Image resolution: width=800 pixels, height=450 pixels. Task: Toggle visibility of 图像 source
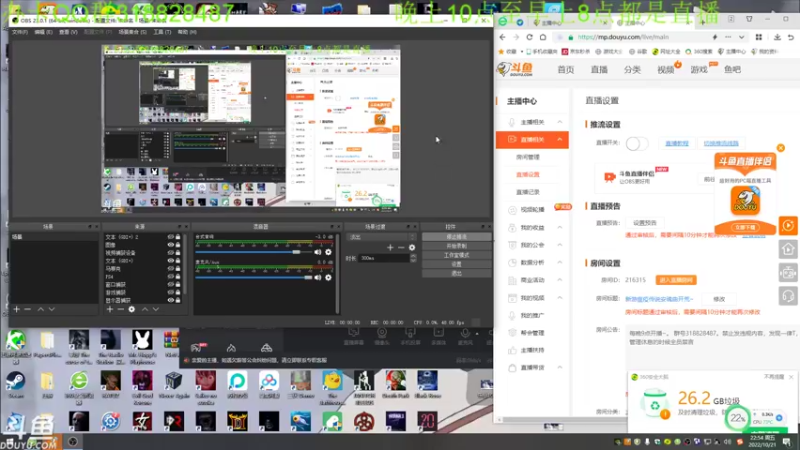click(171, 245)
